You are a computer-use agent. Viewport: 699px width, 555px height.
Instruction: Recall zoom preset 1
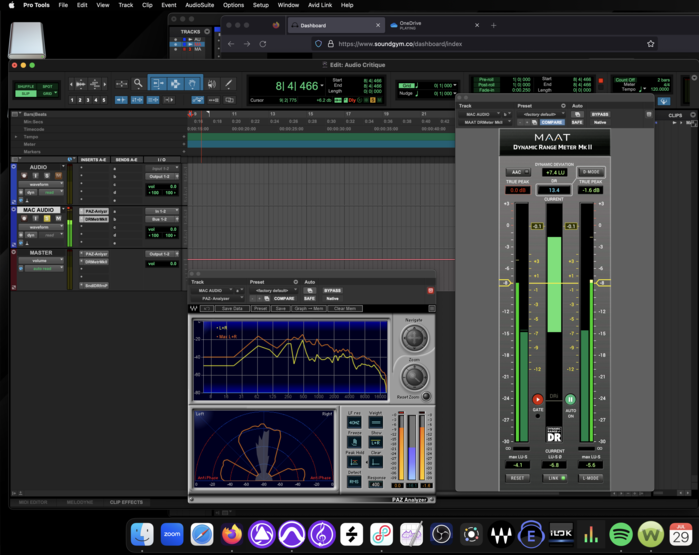coord(72,100)
